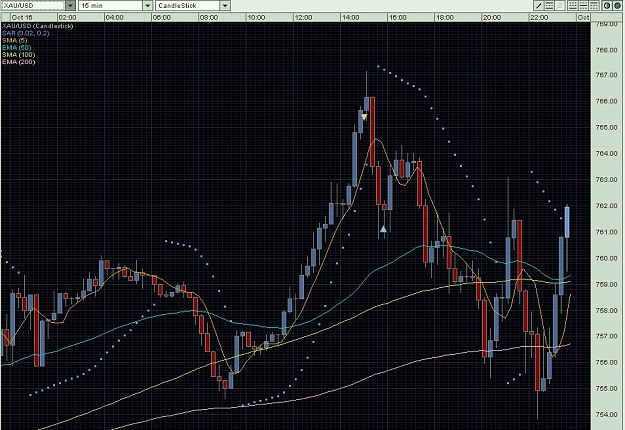
Task: Open the XAU/USD symbol dropdown arrow
Action: click(x=71, y=6)
